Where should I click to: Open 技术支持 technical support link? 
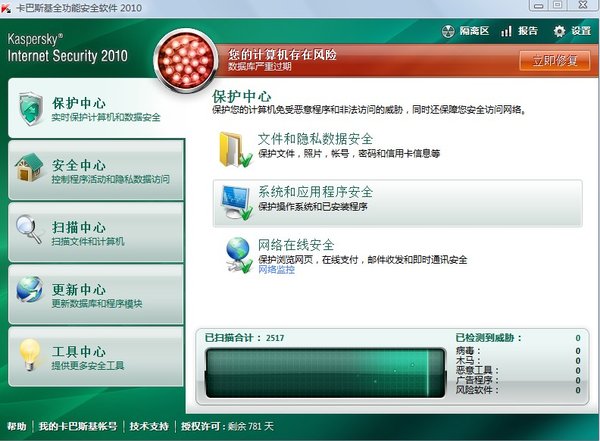(149, 426)
